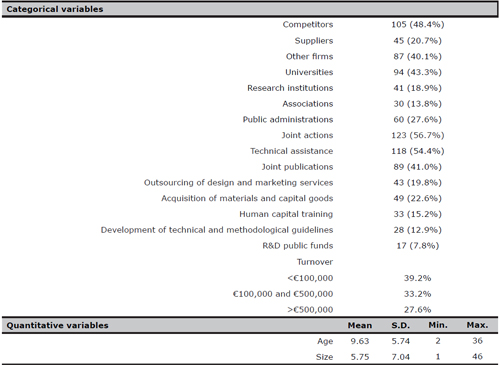
Task: Click the value '28 (12.9%)'
Action: click(x=417, y=230)
